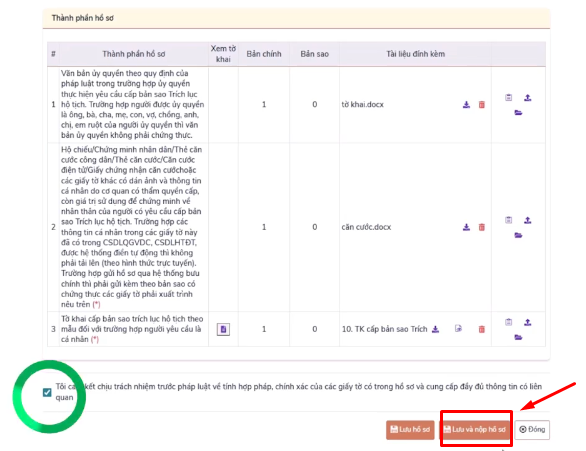Upload a file for the tờ khai.docx row

(x=527, y=98)
